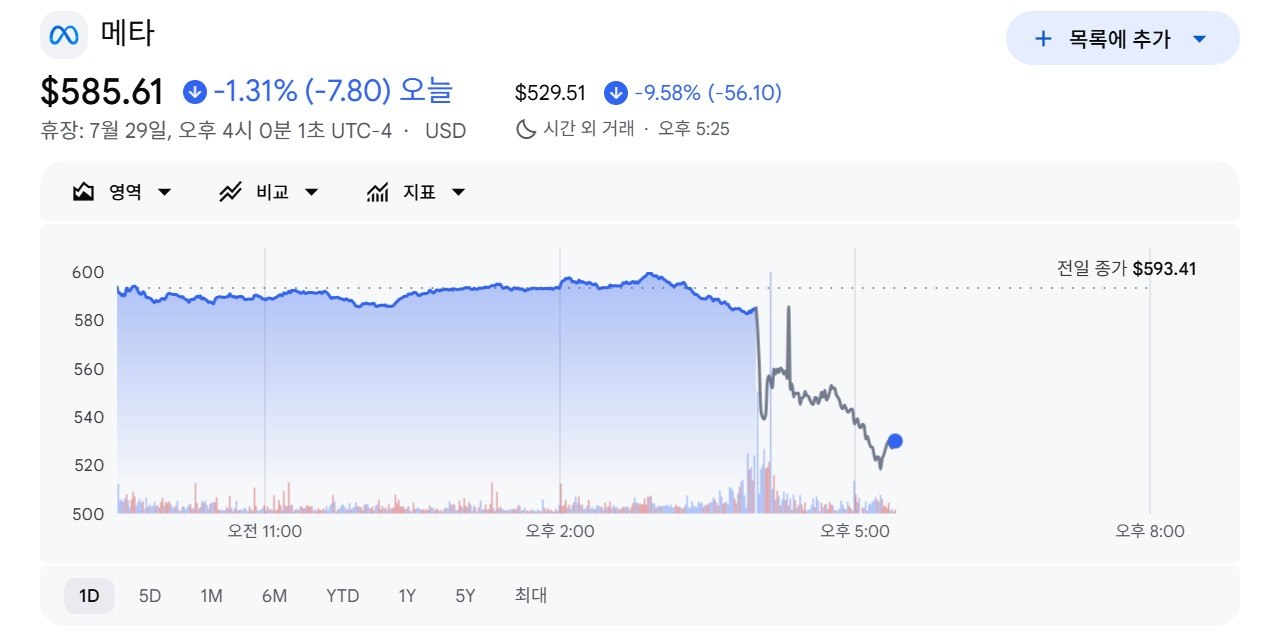1276x636 pixels.
Task: Click the moon after-hours trading icon
Action: pyautogui.click(x=526, y=129)
